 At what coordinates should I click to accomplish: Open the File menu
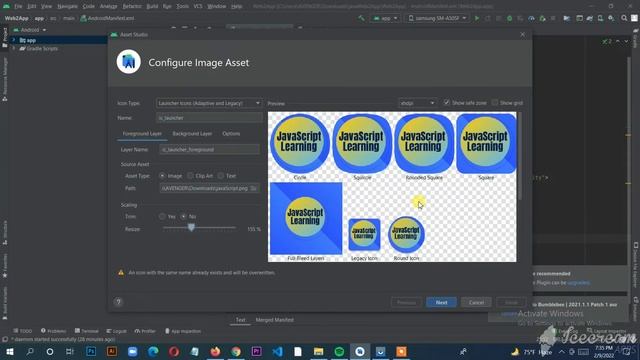point(18,6)
